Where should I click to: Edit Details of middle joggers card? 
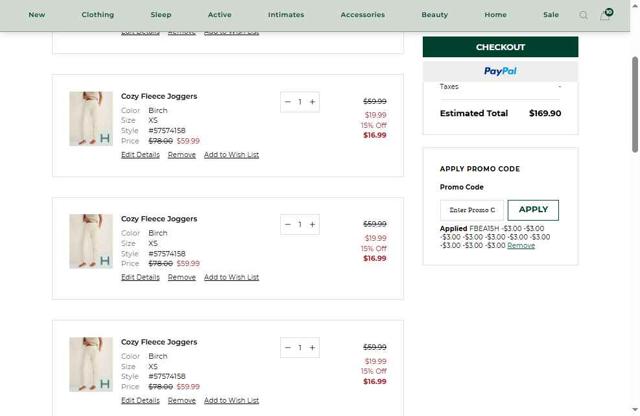pyautogui.click(x=140, y=277)
